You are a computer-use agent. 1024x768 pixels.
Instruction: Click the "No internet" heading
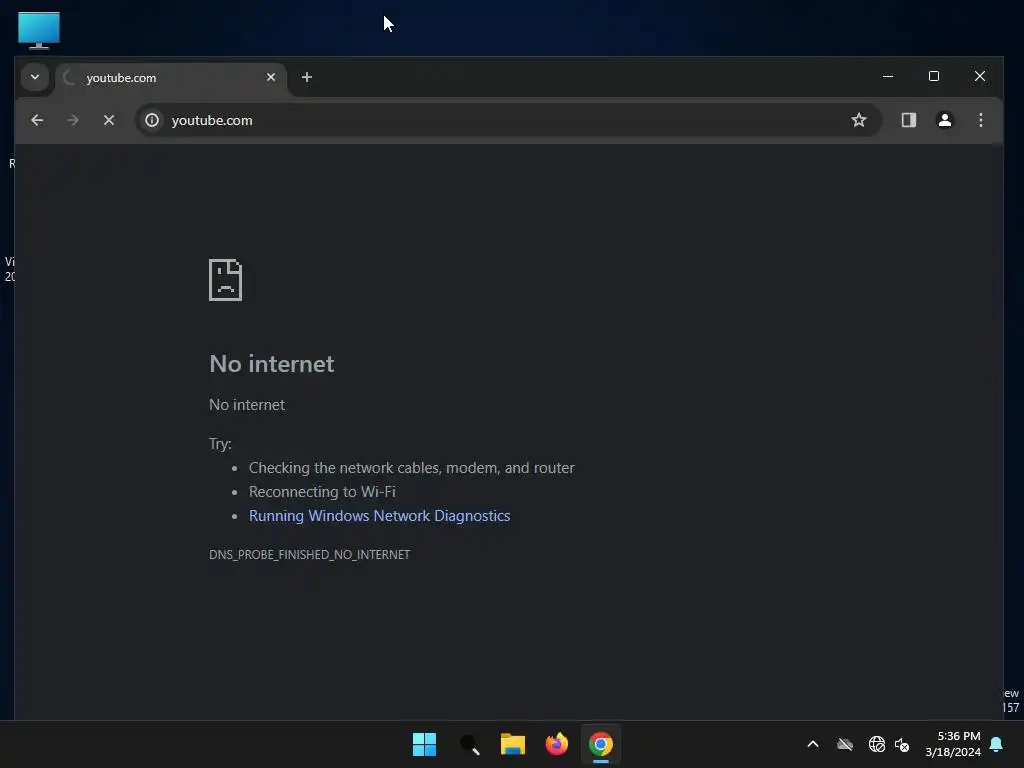tap(272, 364)
